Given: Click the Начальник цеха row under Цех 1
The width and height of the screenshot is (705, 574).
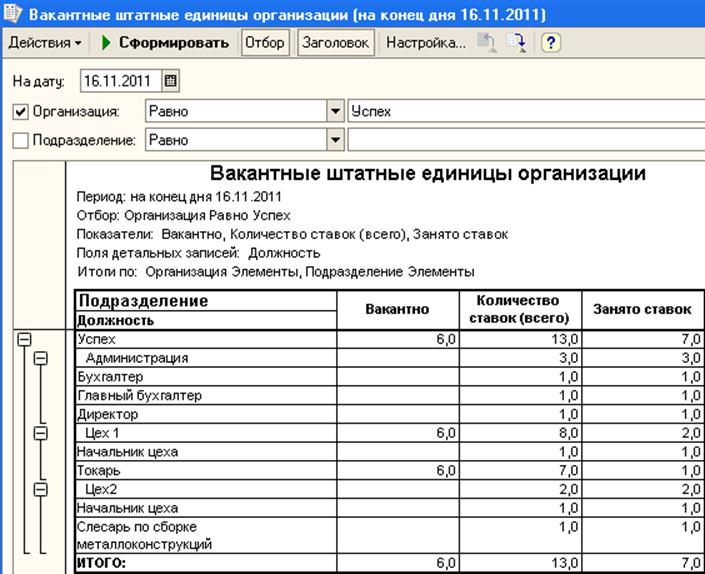Looking at the screenshot, I should click(206, 452).
